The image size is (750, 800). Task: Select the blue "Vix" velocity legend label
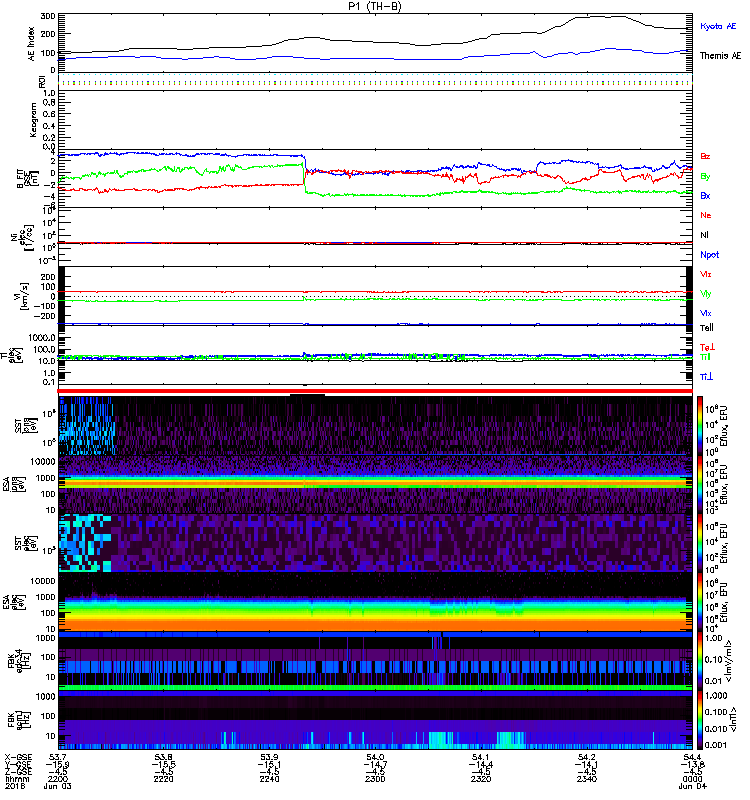(706, 313)
